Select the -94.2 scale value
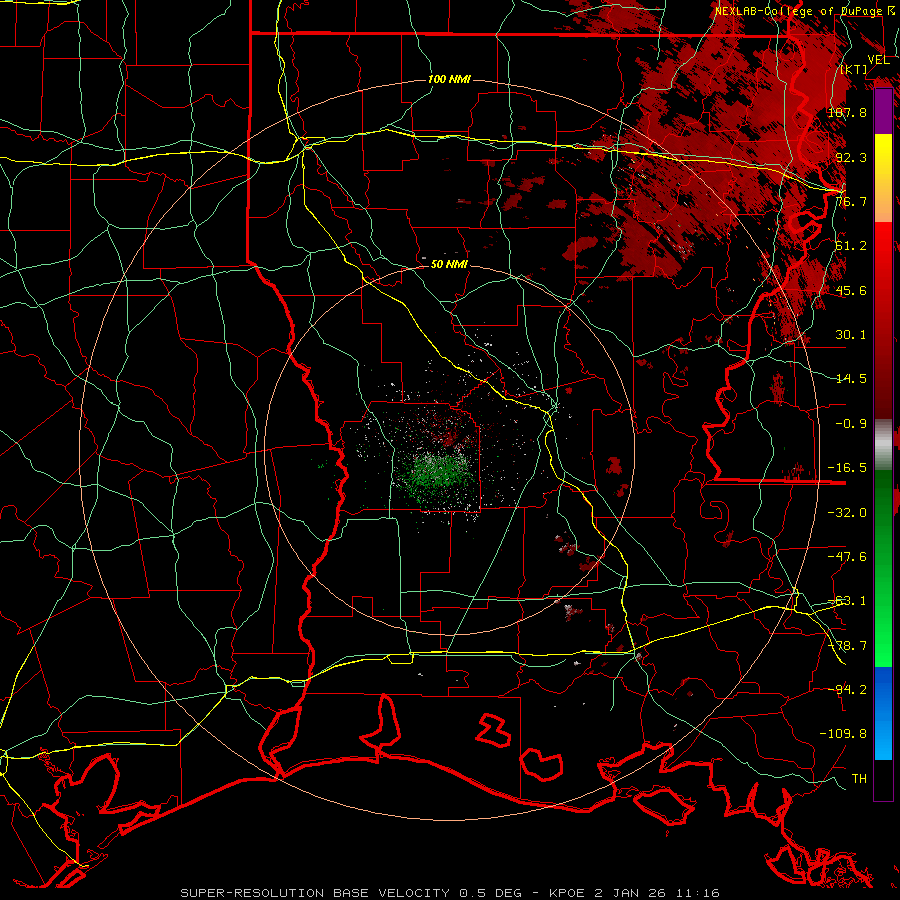Image resolution: width=900 pixels, height=900 pixels. click(847, 690)
